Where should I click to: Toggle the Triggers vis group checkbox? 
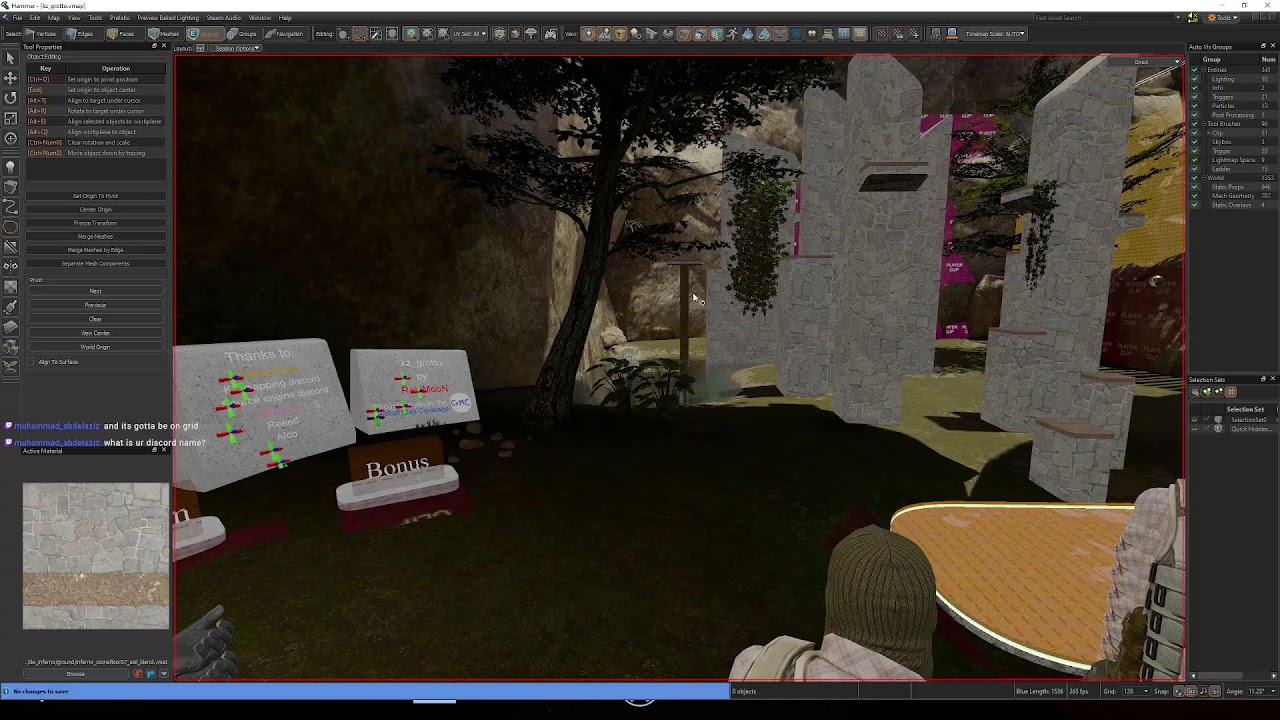(x=1194, y=97)
